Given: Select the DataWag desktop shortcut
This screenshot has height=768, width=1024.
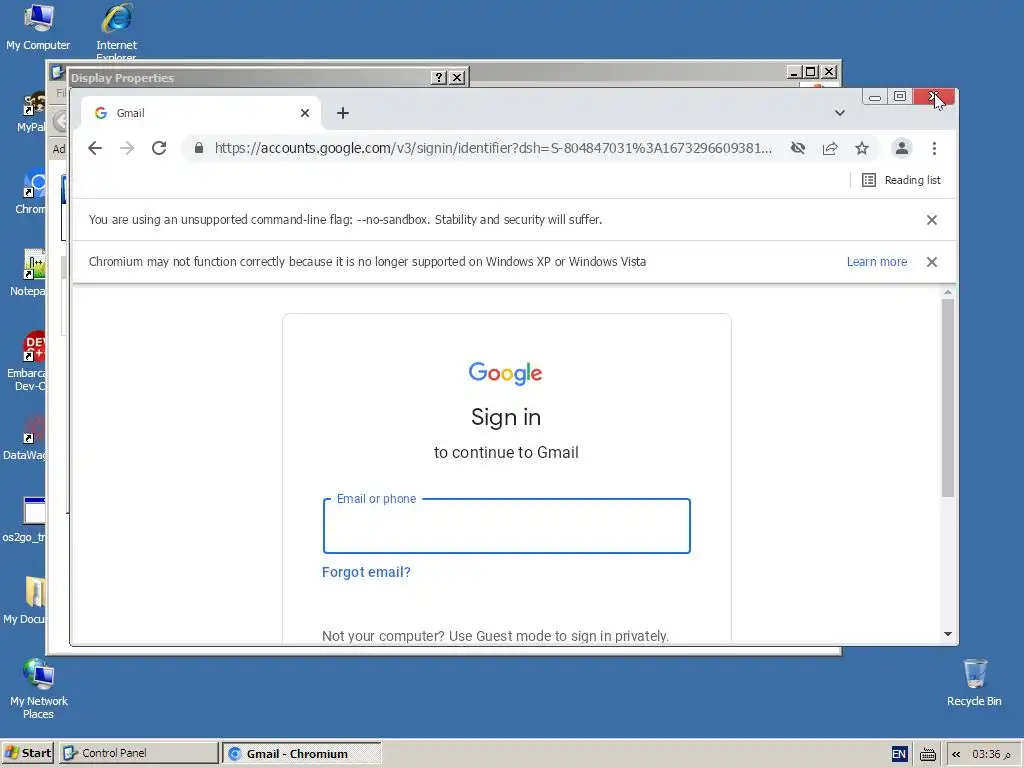Looking at the screenshot, I should click(x=25, y=438).
